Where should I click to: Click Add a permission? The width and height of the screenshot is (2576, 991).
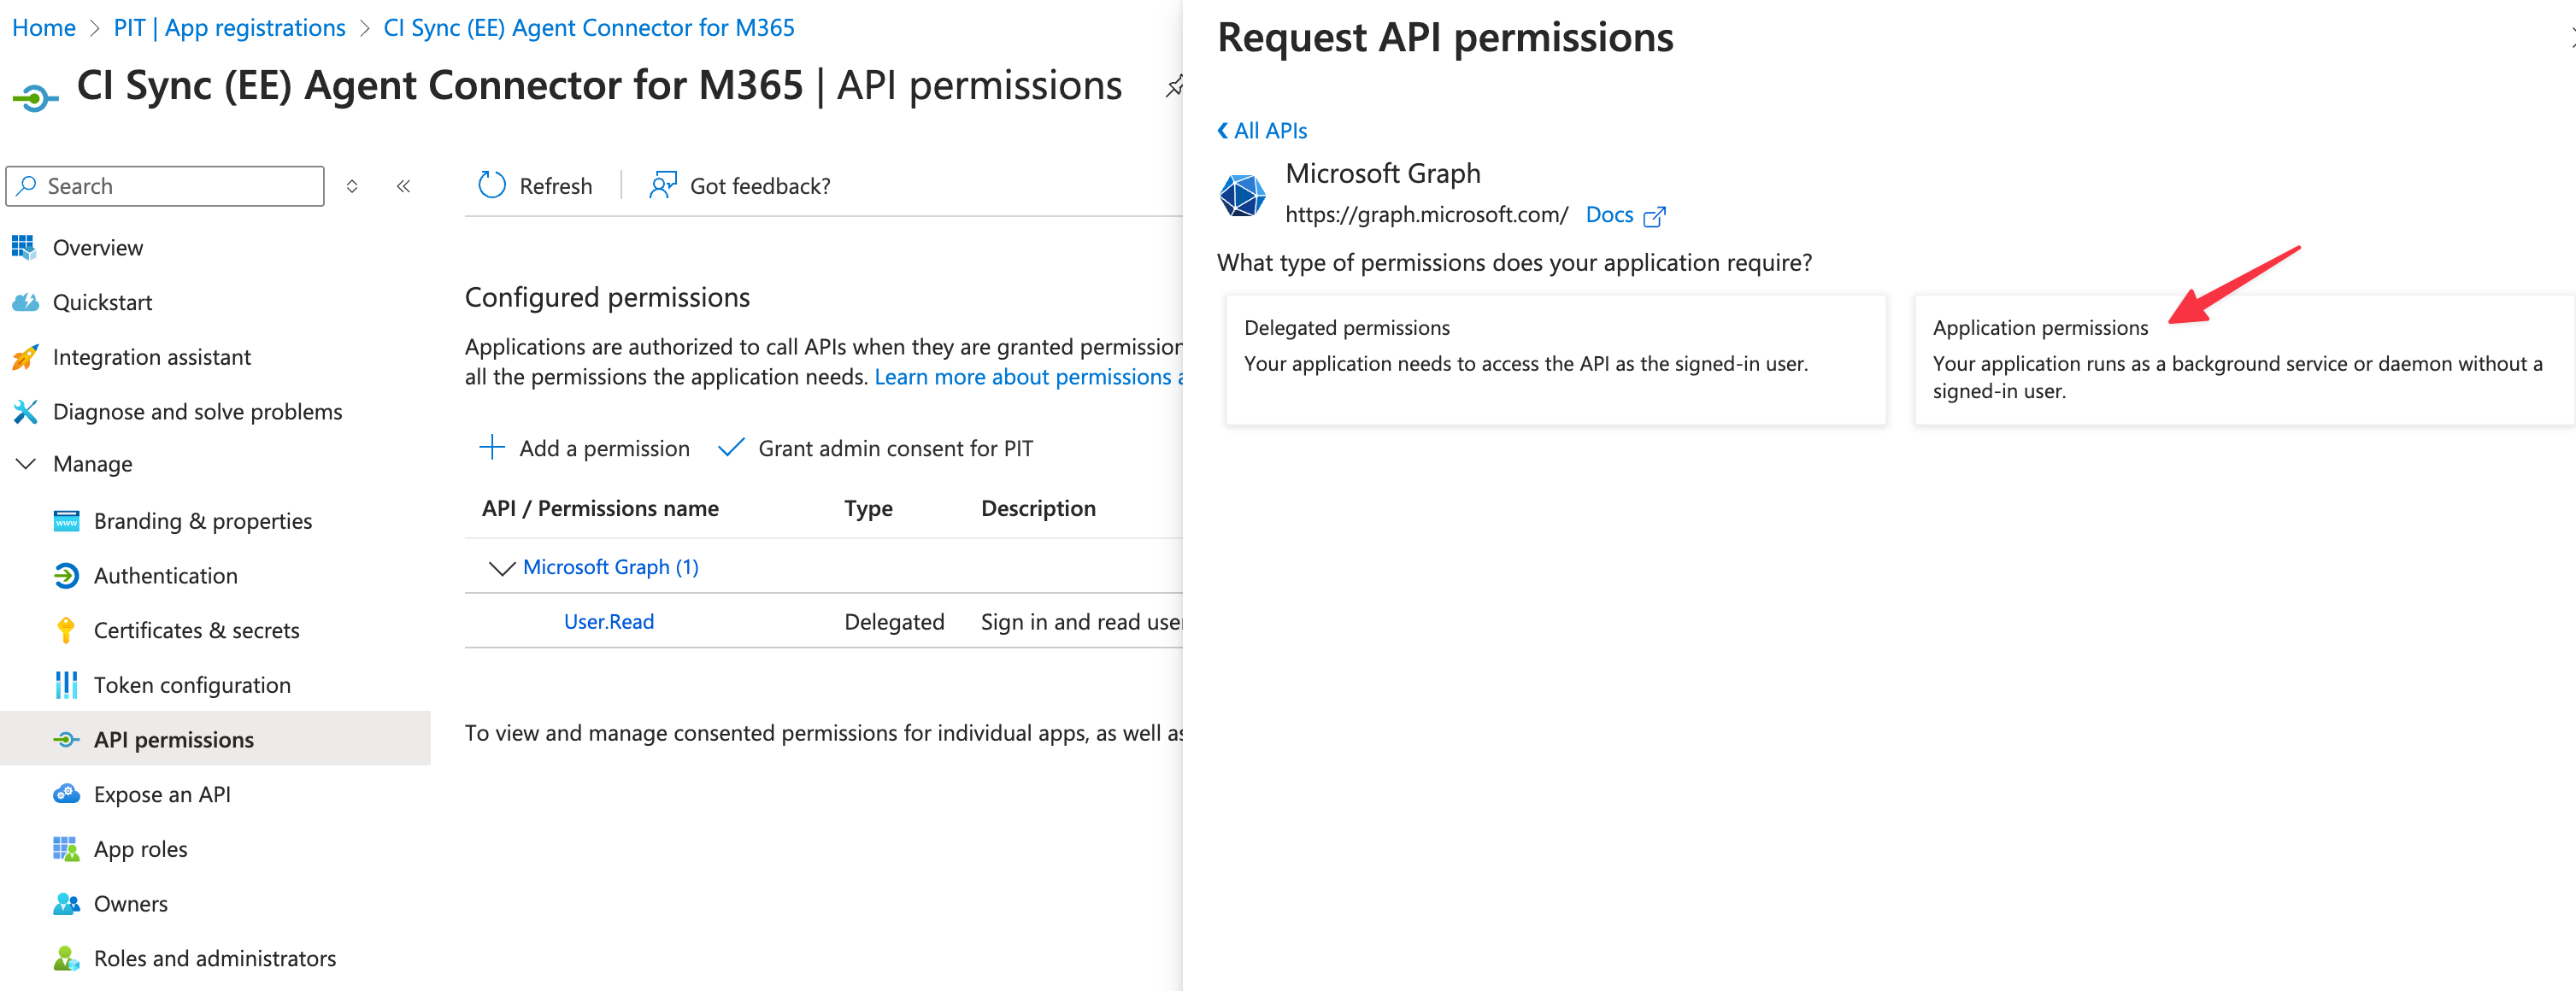(x=585, y=448)
